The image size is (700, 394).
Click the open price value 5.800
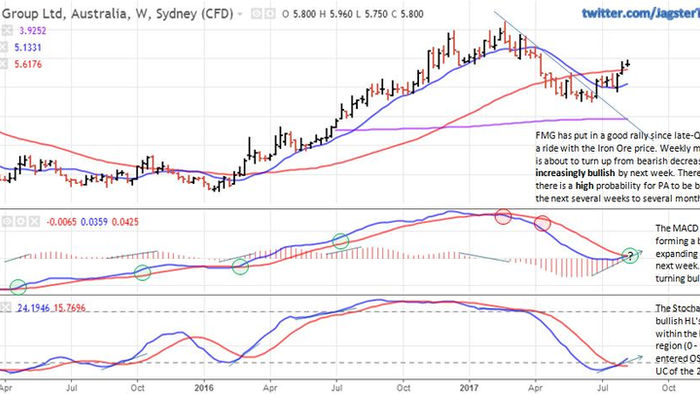point(304,14)
